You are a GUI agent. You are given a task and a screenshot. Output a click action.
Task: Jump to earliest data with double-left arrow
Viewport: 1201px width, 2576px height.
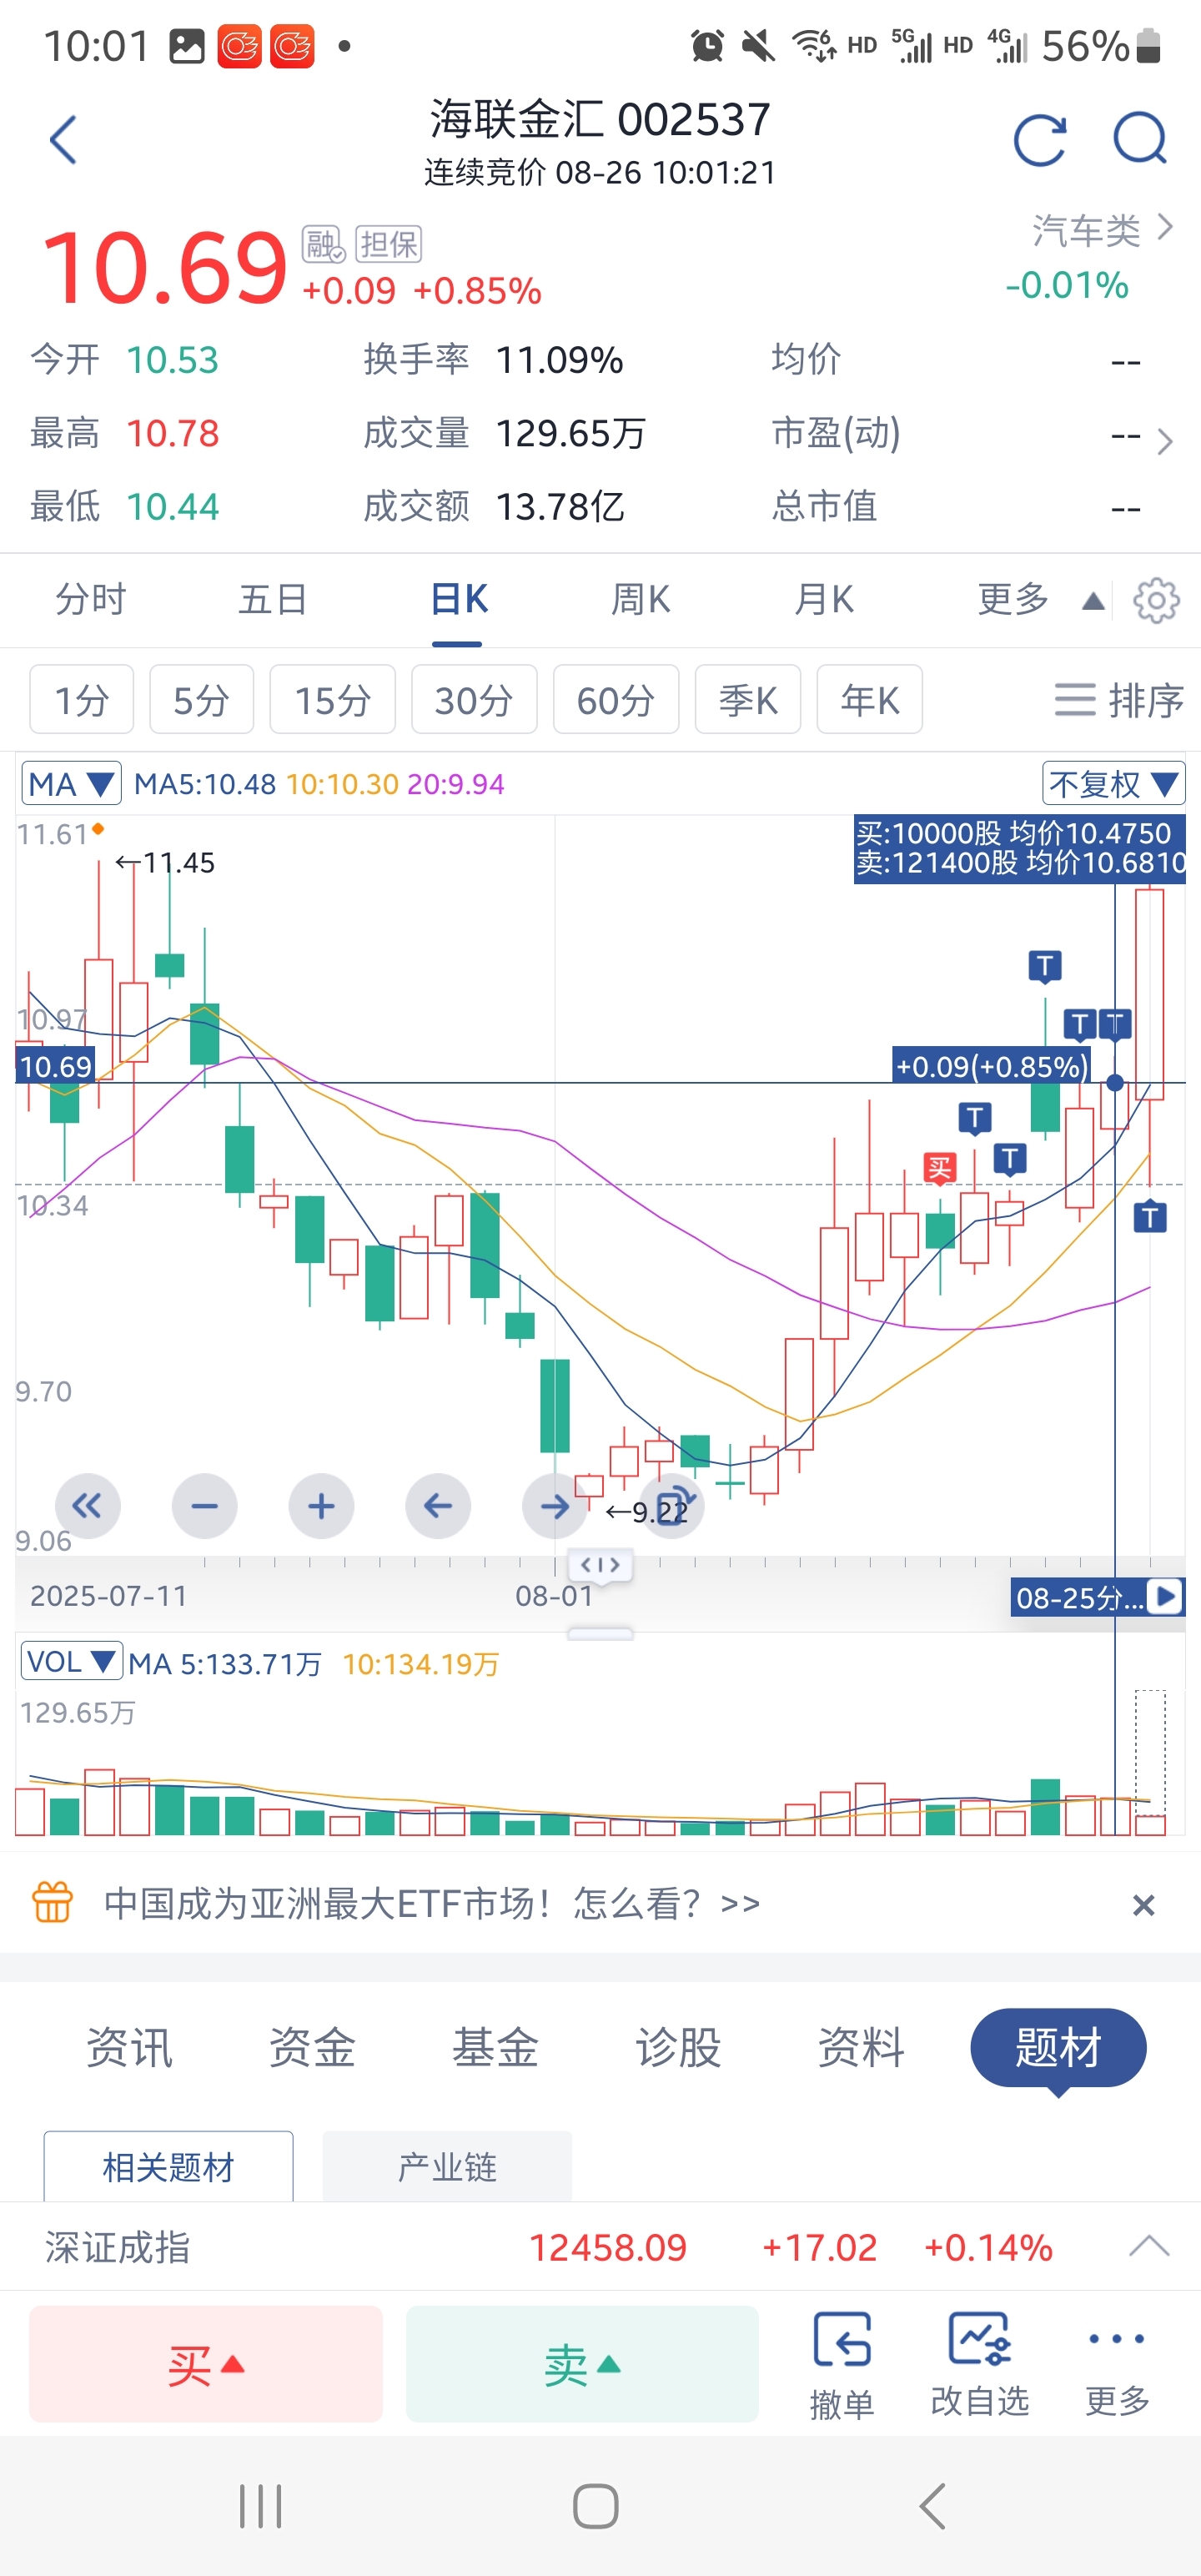(88, 1506)
